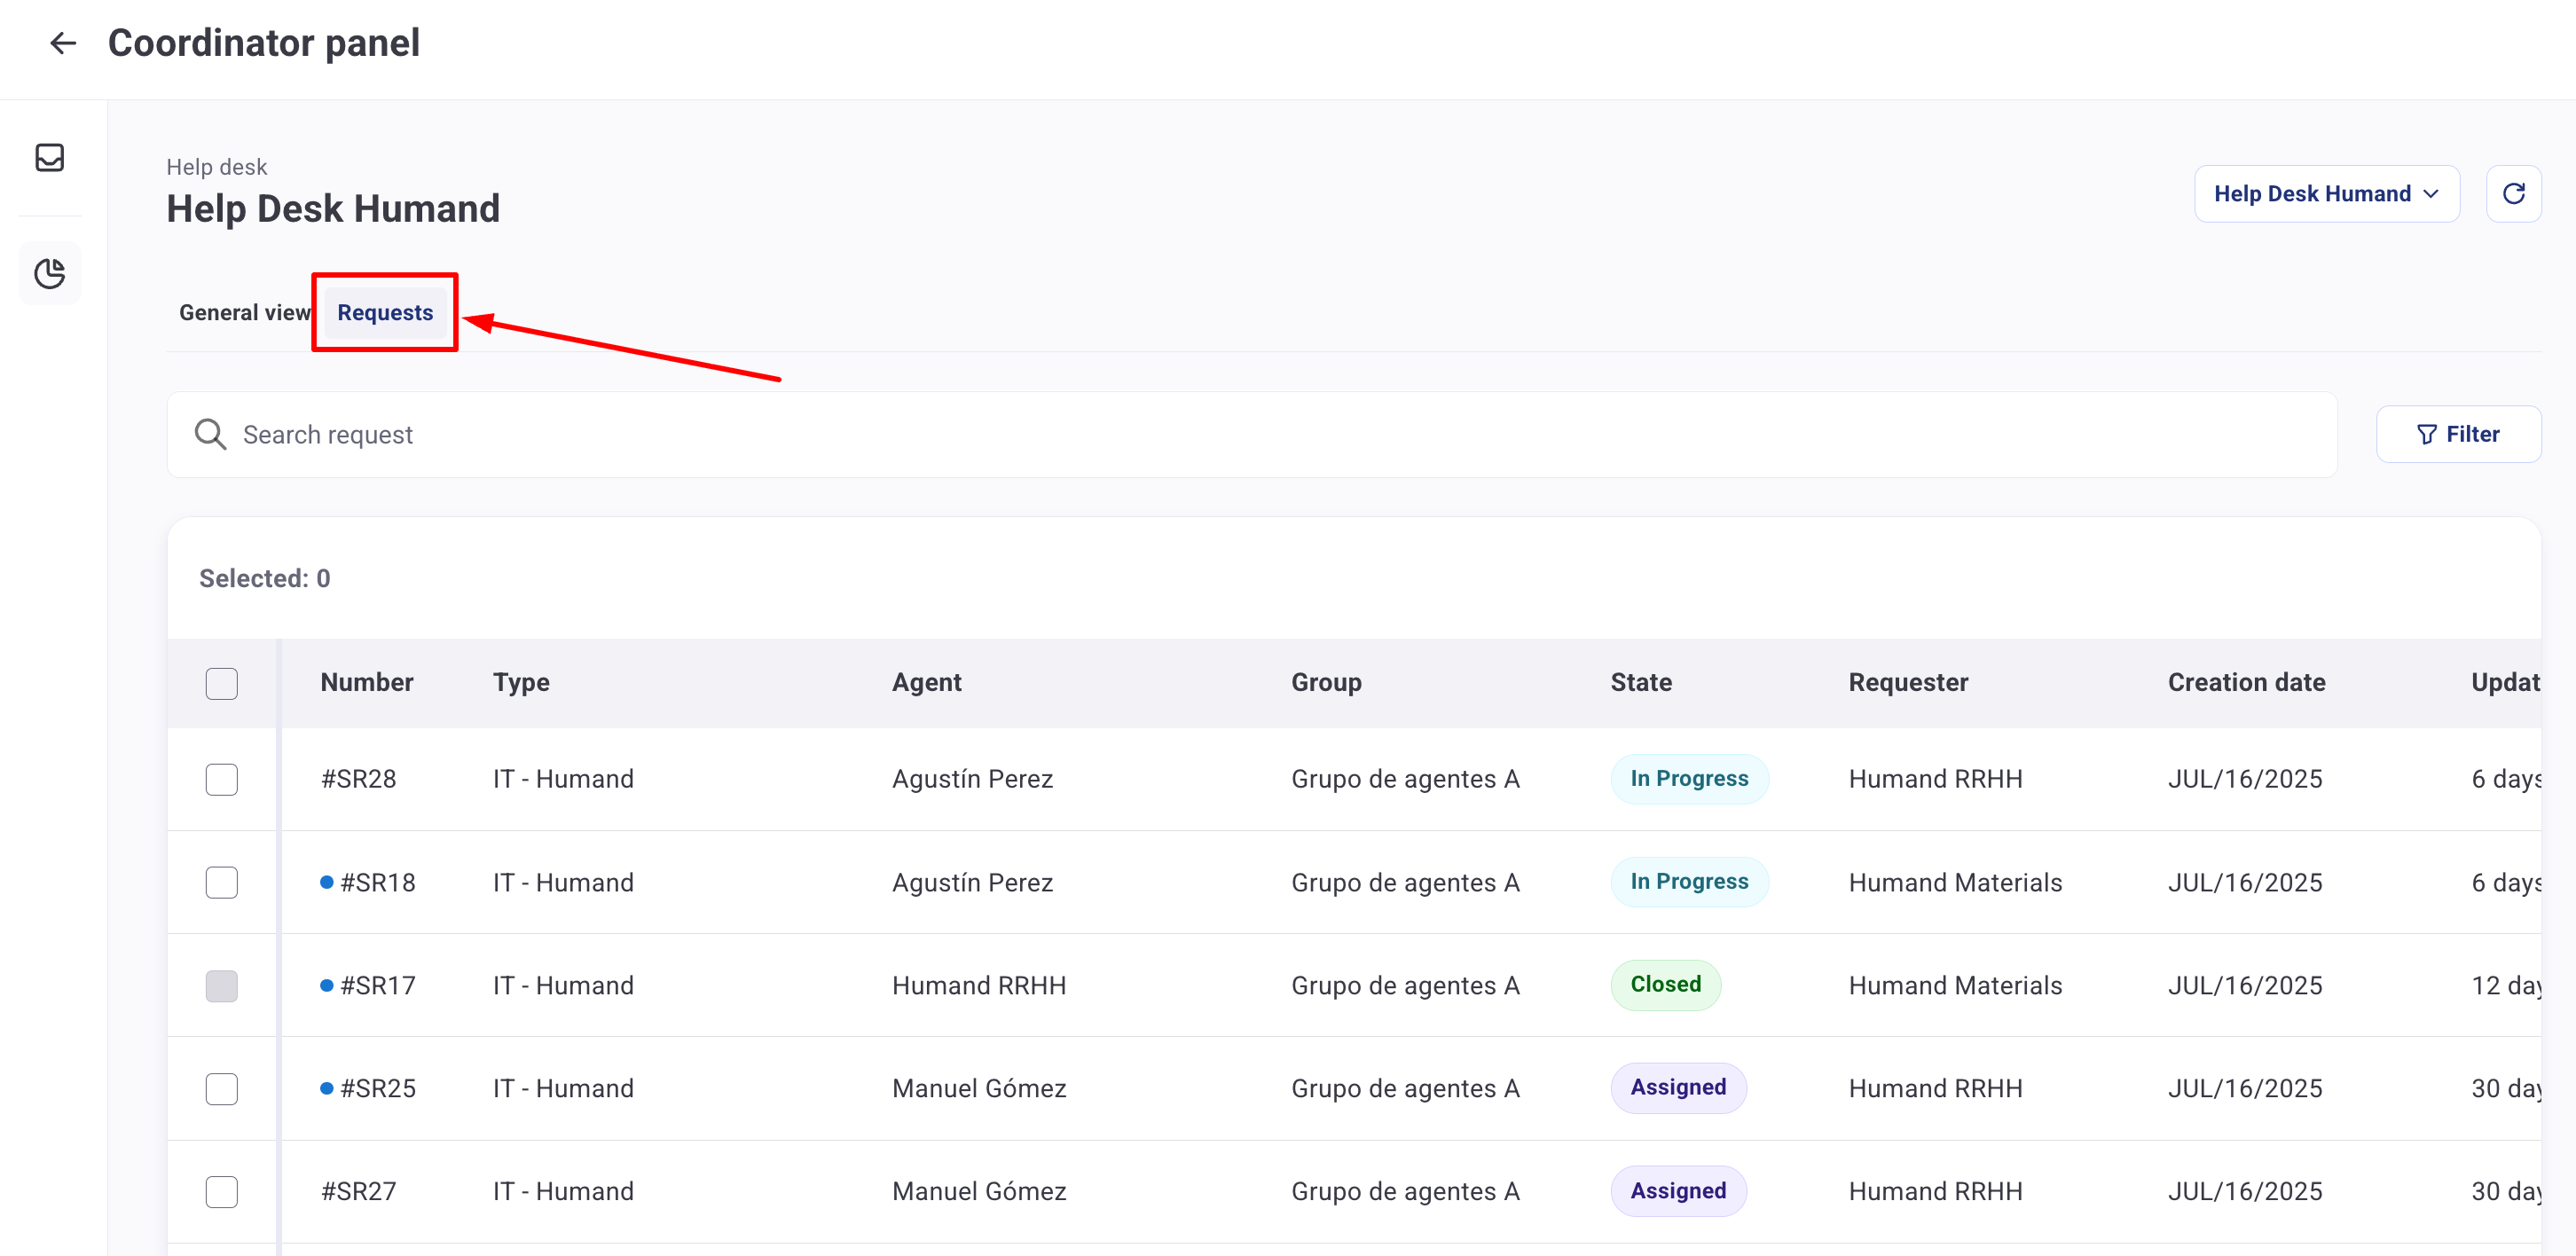Click the funnel Filter icon
Image resolution: width=2576 pixels, height=1256 pixels.
tap(2426, 434)
